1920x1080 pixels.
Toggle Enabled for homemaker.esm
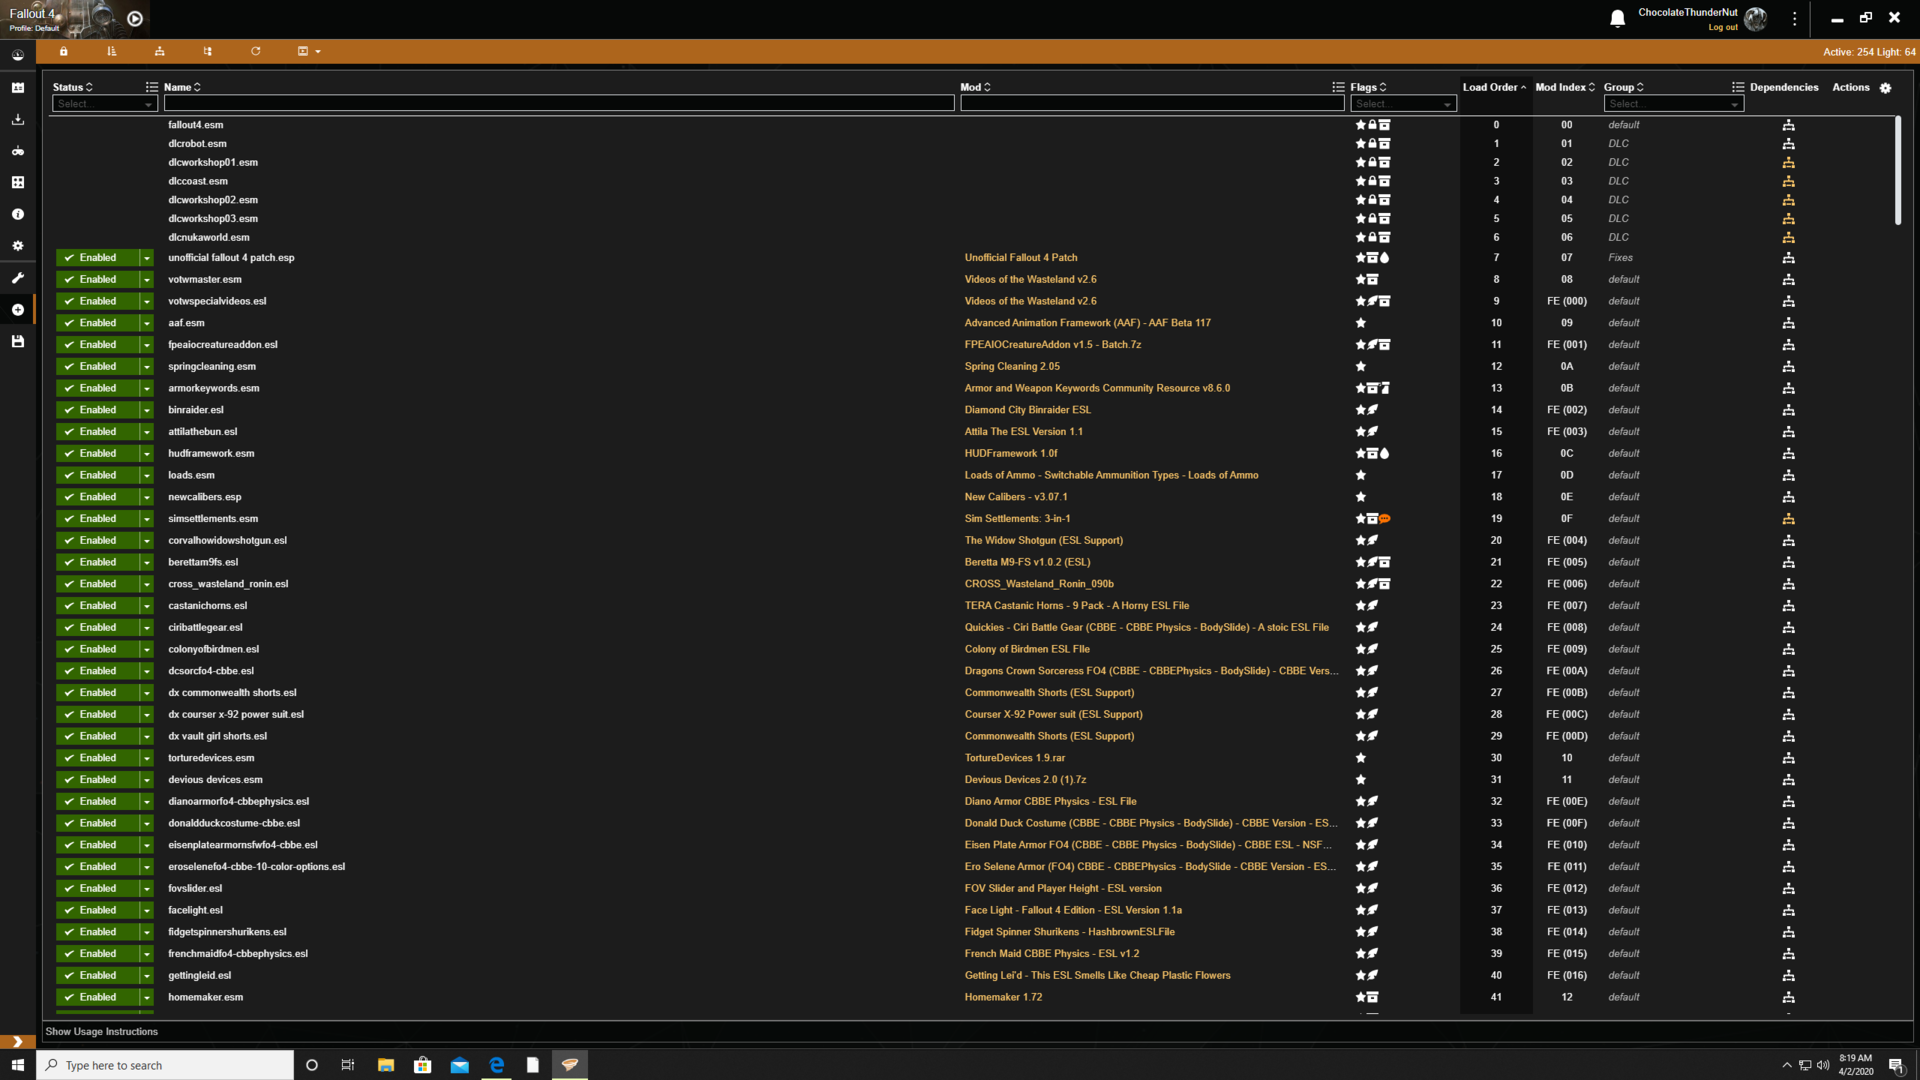97,997
